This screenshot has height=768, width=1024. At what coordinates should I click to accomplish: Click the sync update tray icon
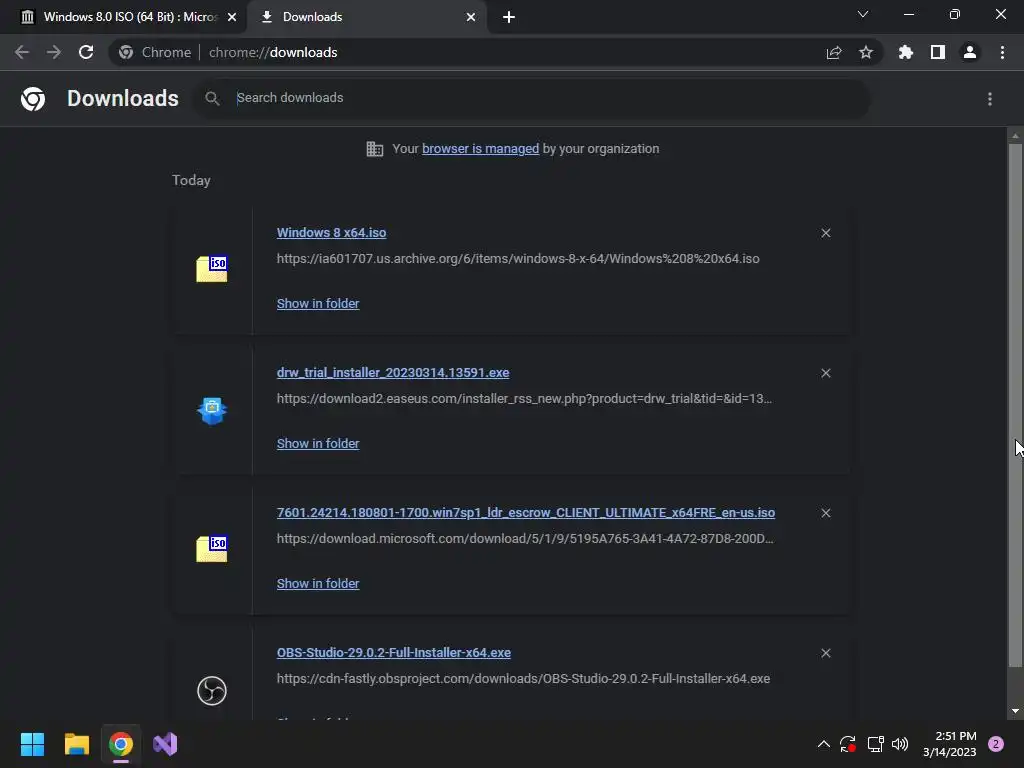(848, 744)
